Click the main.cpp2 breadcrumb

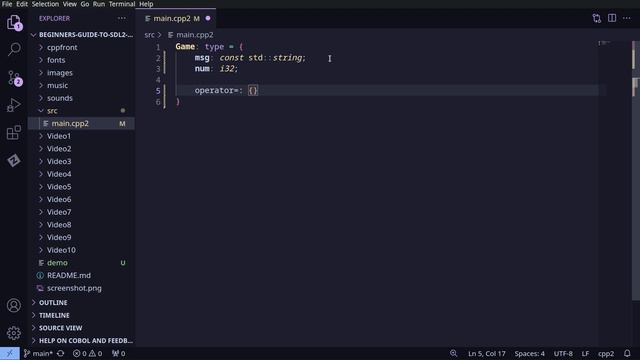[191, 35]
